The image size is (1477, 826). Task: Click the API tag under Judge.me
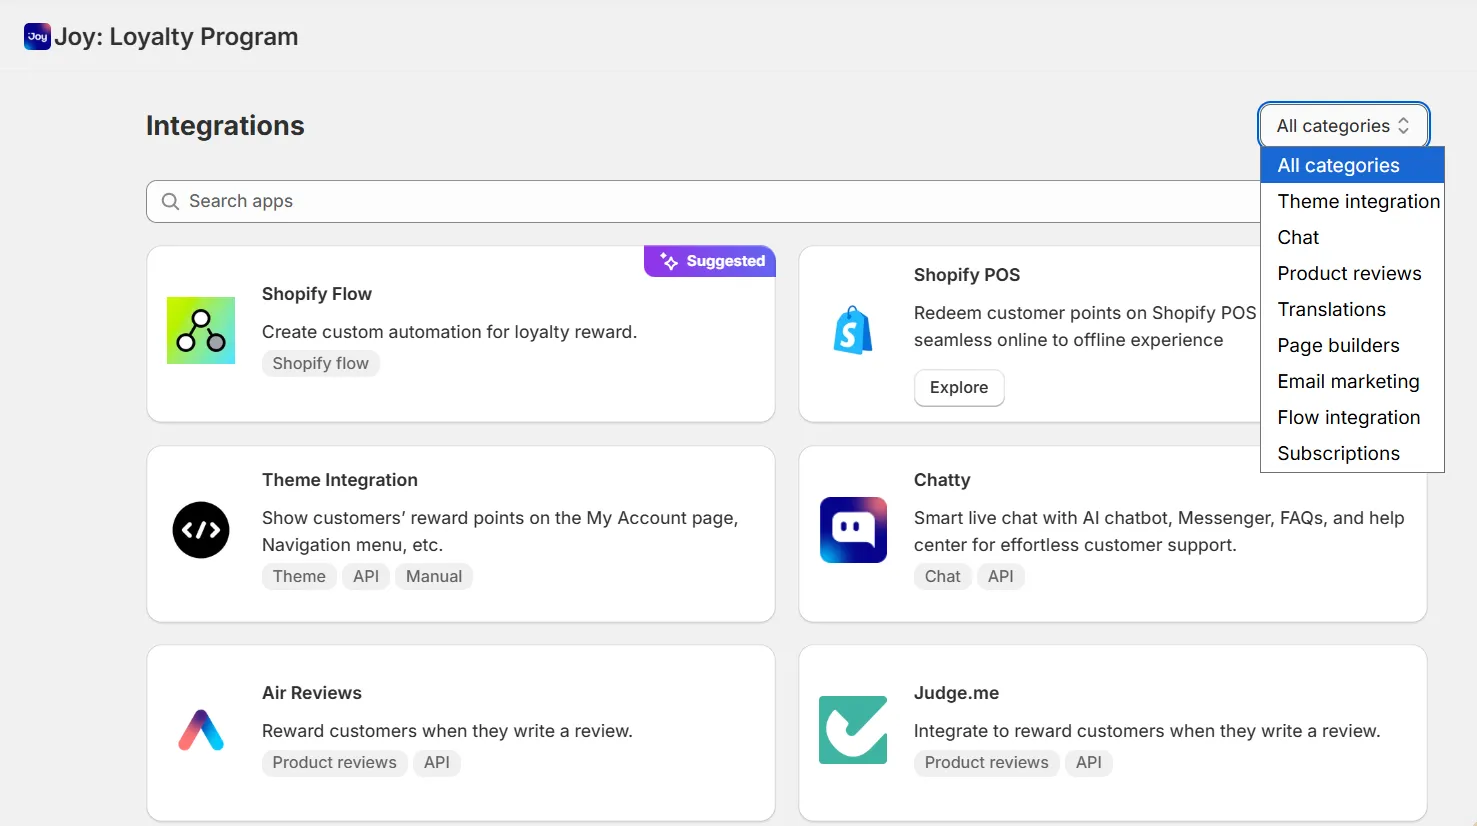tap(1089, 762)
